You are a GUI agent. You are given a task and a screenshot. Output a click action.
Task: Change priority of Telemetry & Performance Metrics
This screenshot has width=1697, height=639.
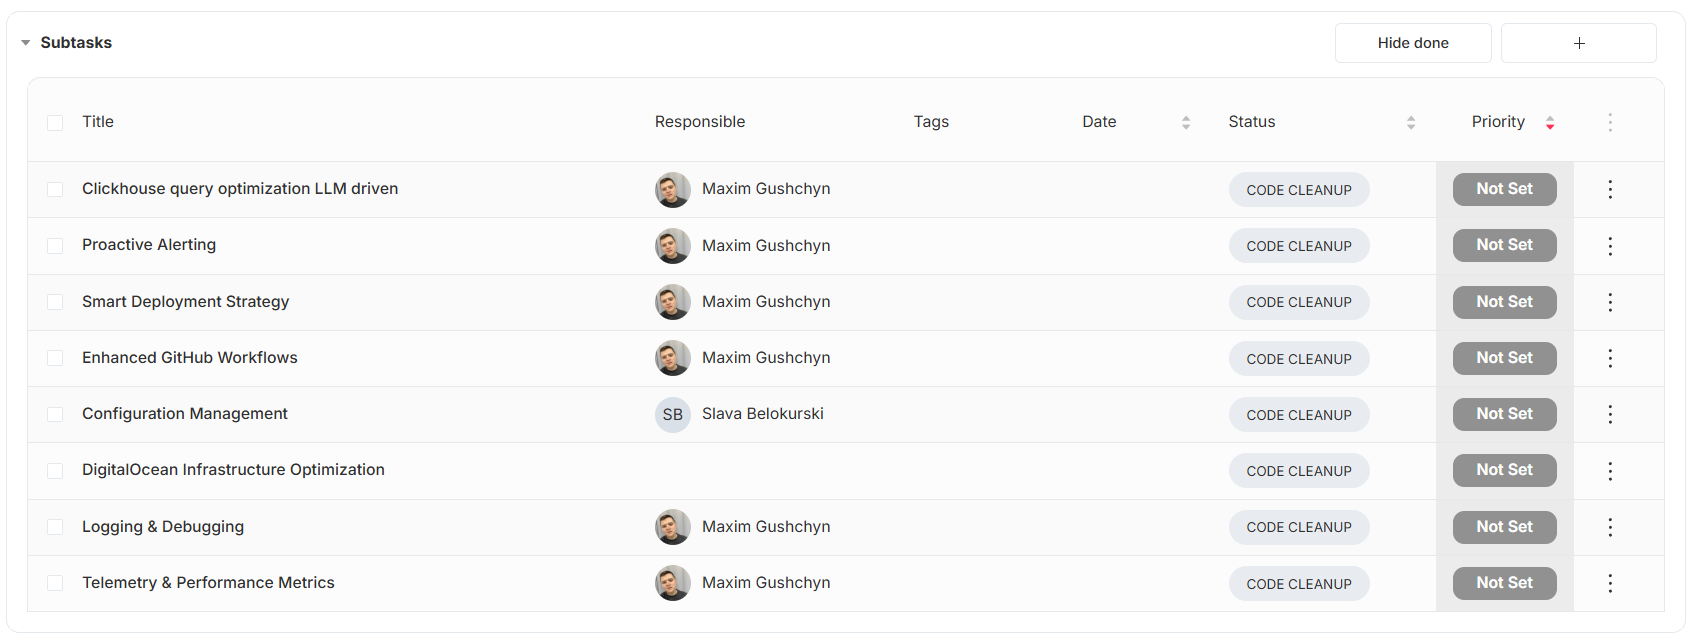point(1504,583)
